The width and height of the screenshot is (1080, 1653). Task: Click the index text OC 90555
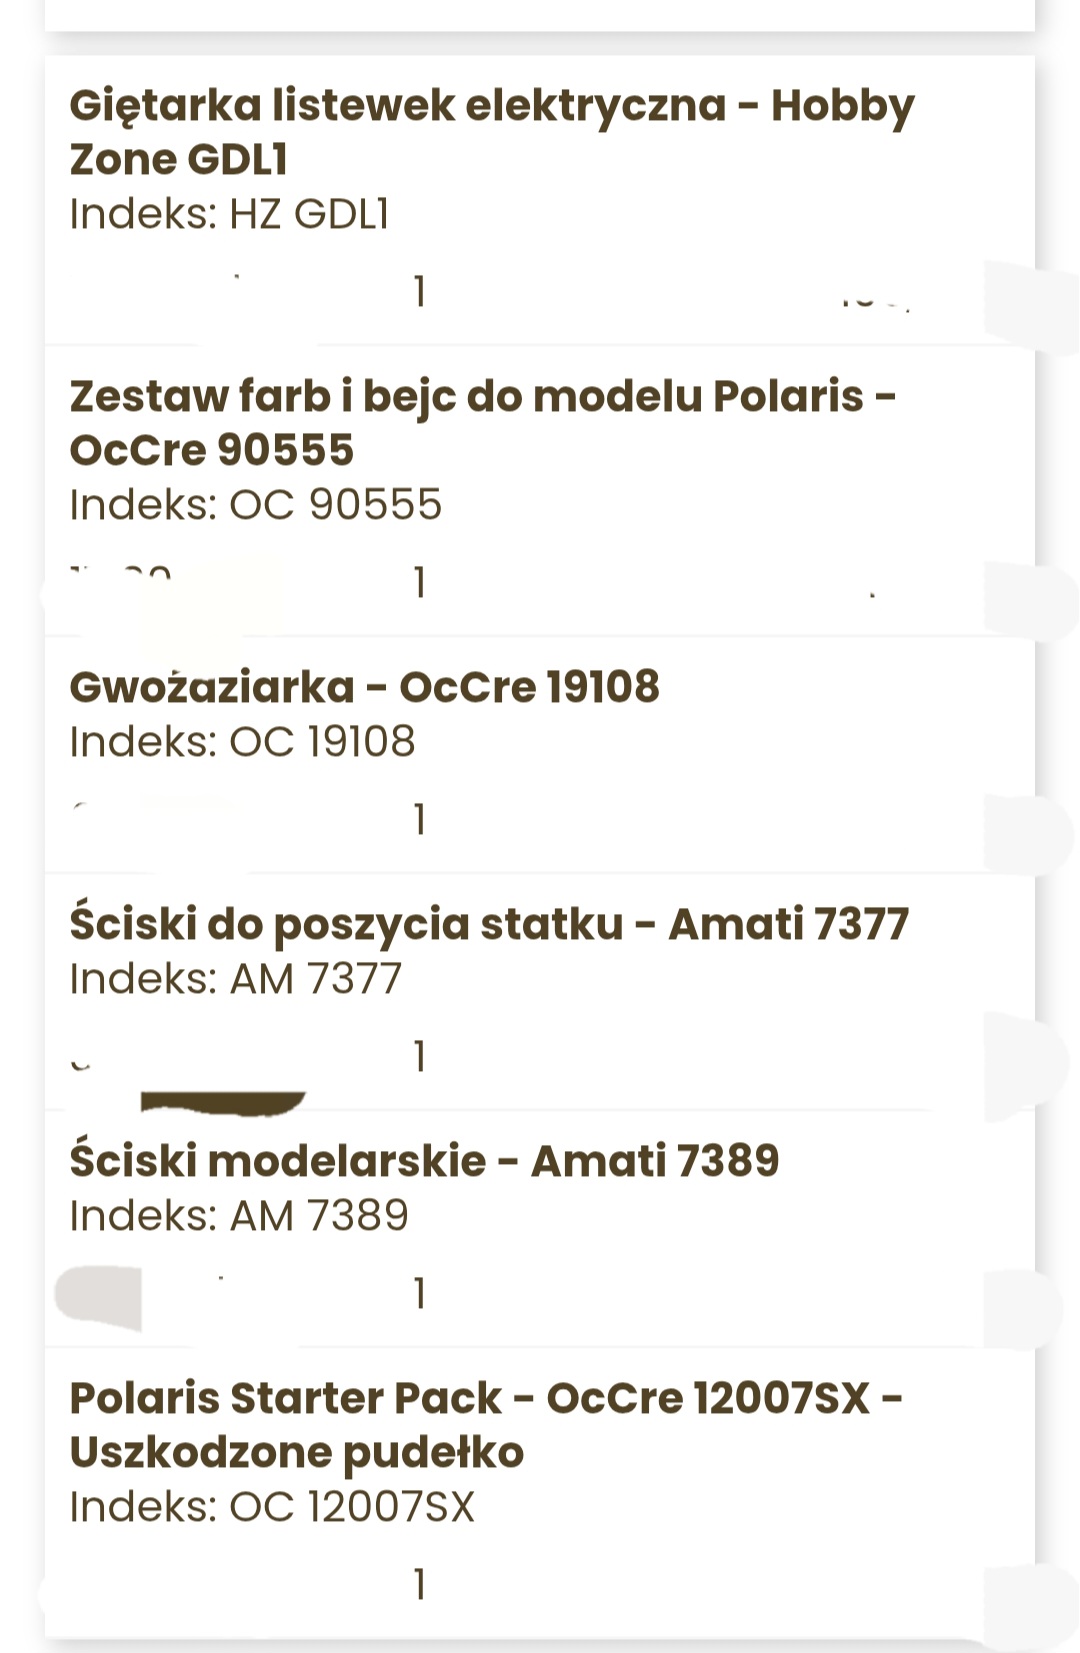pyautogui.click(x=255, y=505)
